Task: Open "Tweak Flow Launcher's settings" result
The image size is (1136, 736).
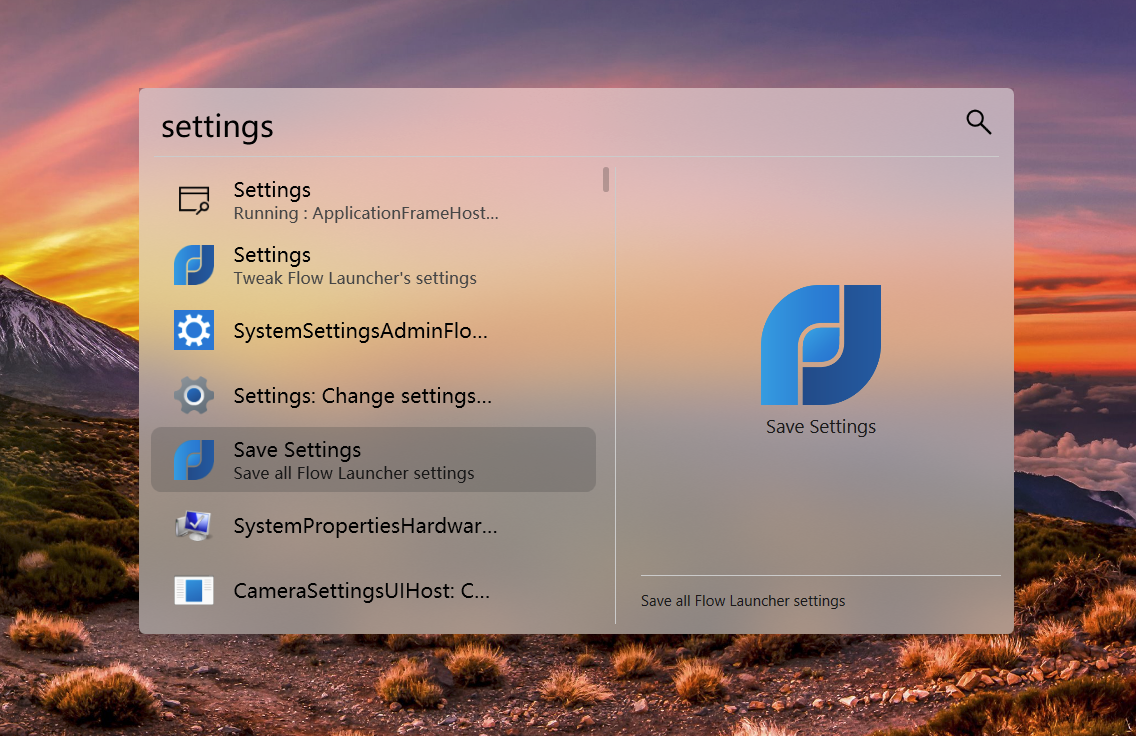Action: pyautogui.click(x=373, y=264)
